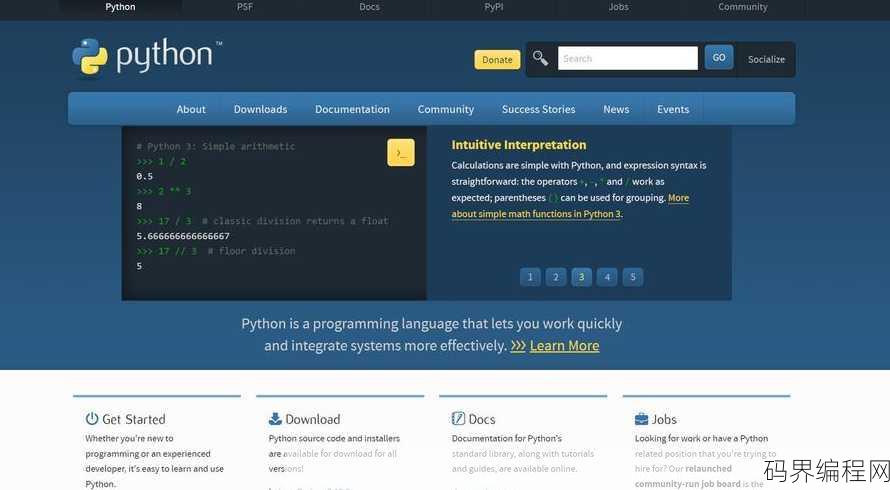Click the Donate button

pyautogui.click(x=497, y=60)
